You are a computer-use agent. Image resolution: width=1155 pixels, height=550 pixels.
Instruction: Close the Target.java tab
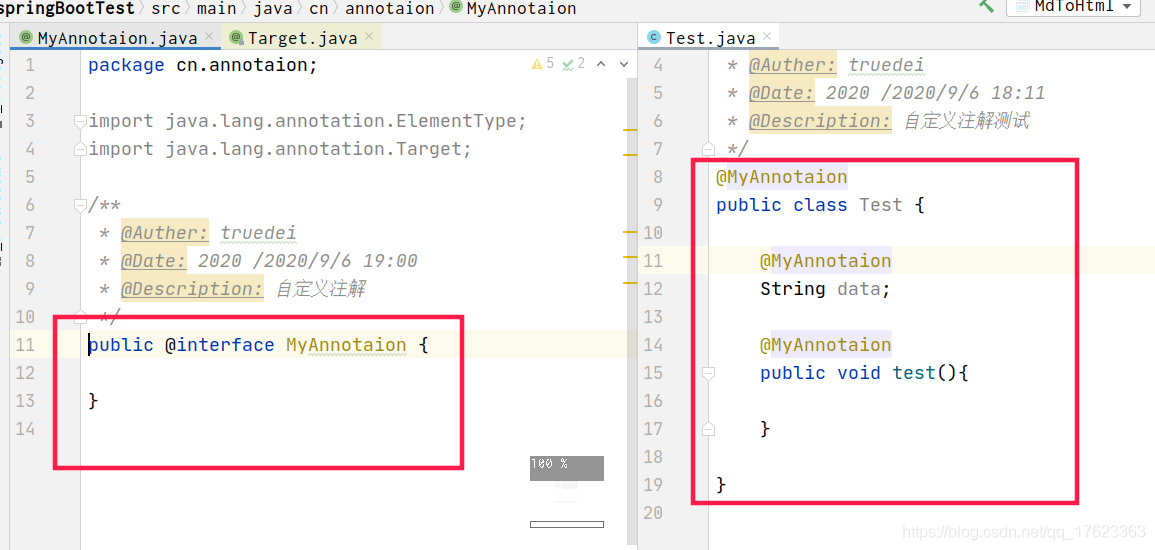pos(369,36)
